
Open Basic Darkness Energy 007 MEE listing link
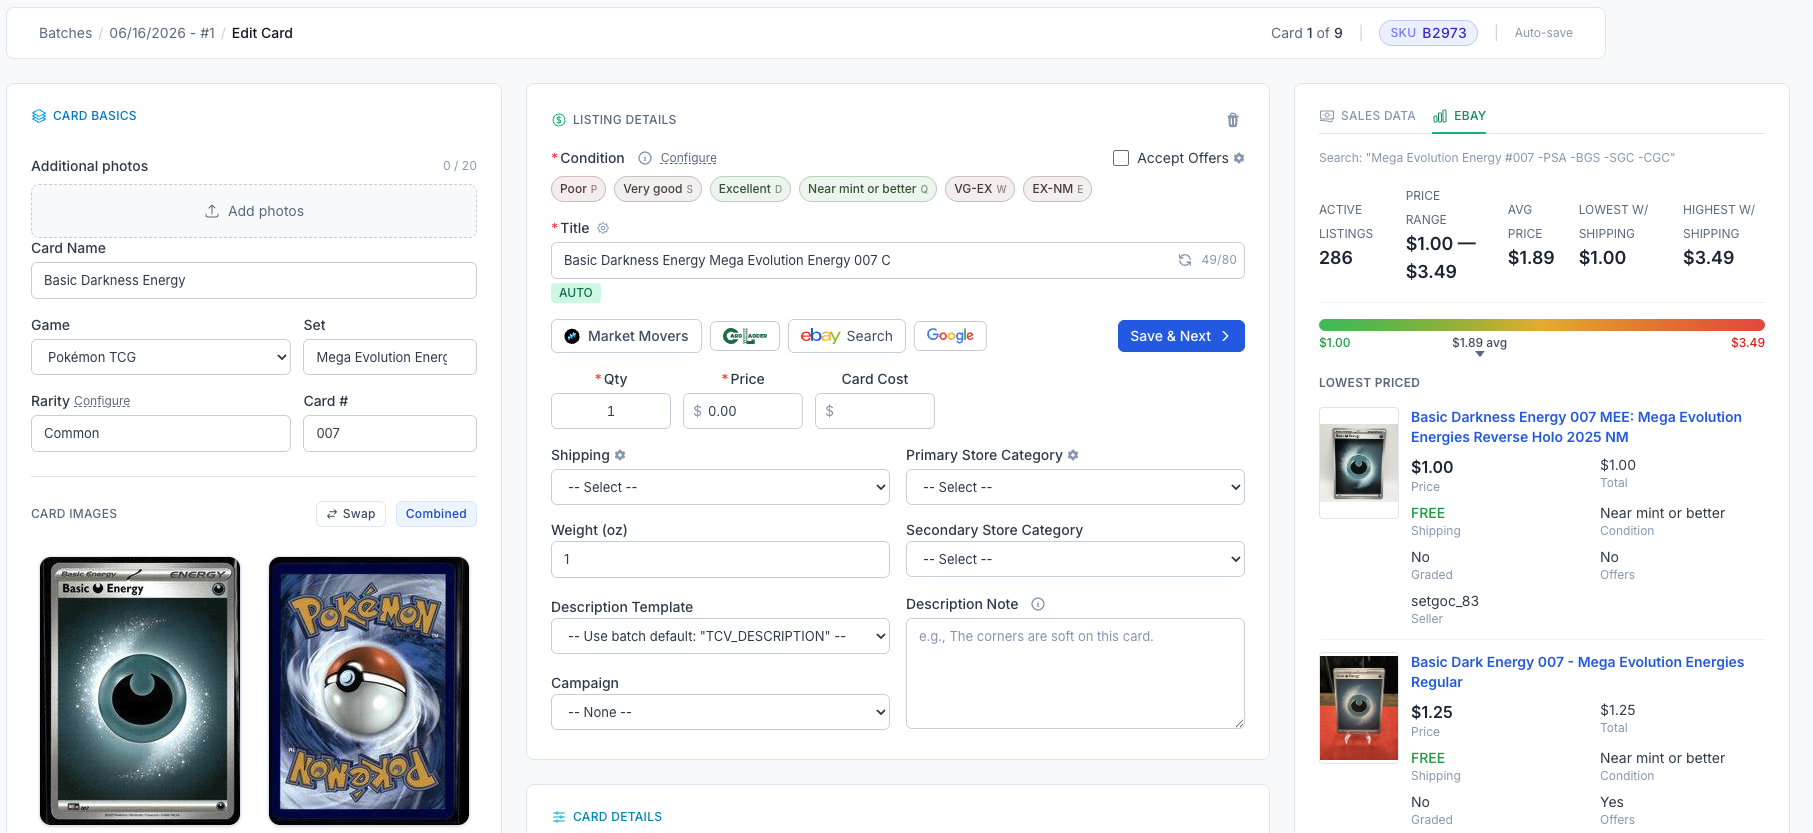[x=1576, y=427]
